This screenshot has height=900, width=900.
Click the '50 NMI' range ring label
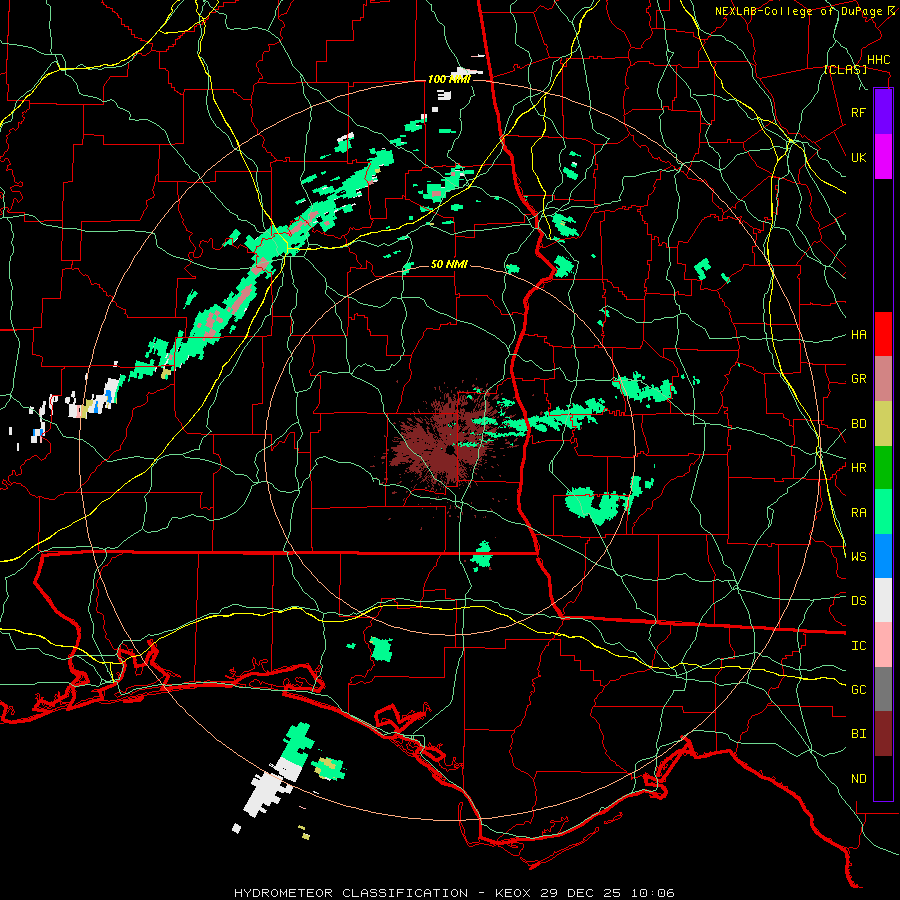(449, 264)
